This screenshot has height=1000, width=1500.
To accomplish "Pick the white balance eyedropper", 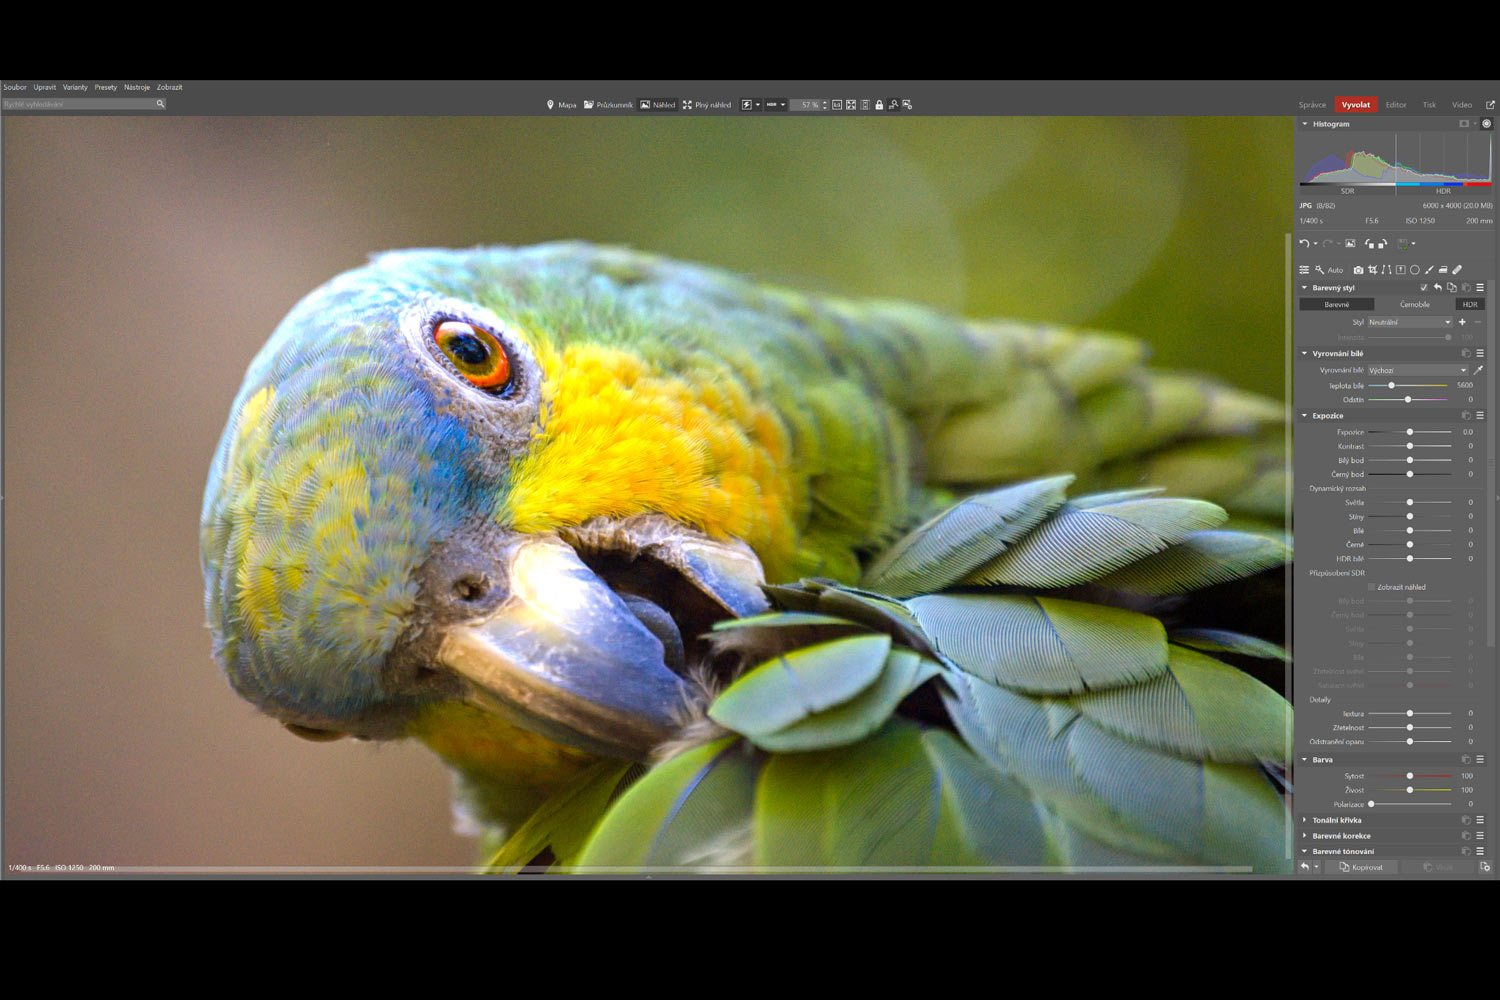I will [x=1478, y=370].
